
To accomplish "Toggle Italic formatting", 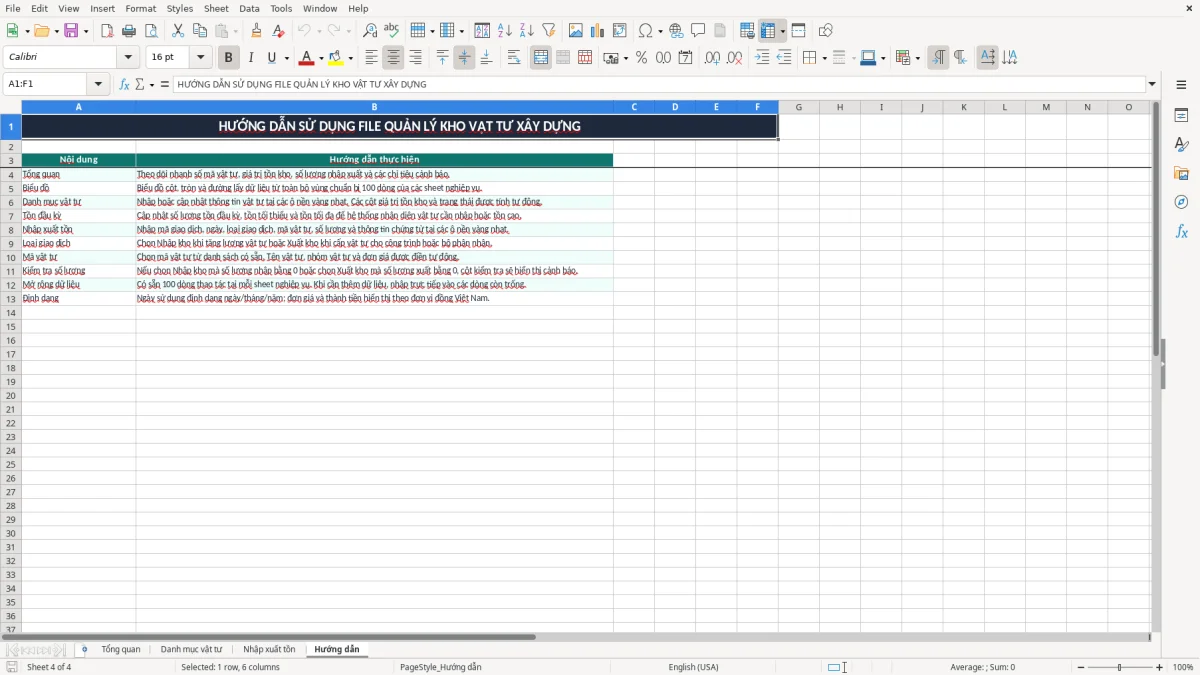I will pos(250,58).
